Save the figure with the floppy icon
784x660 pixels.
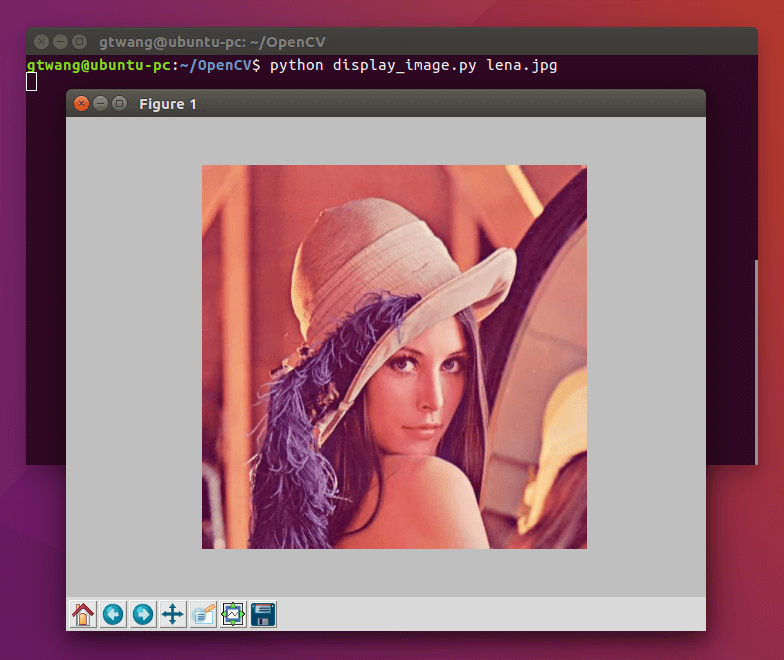[x=263, y=614]
